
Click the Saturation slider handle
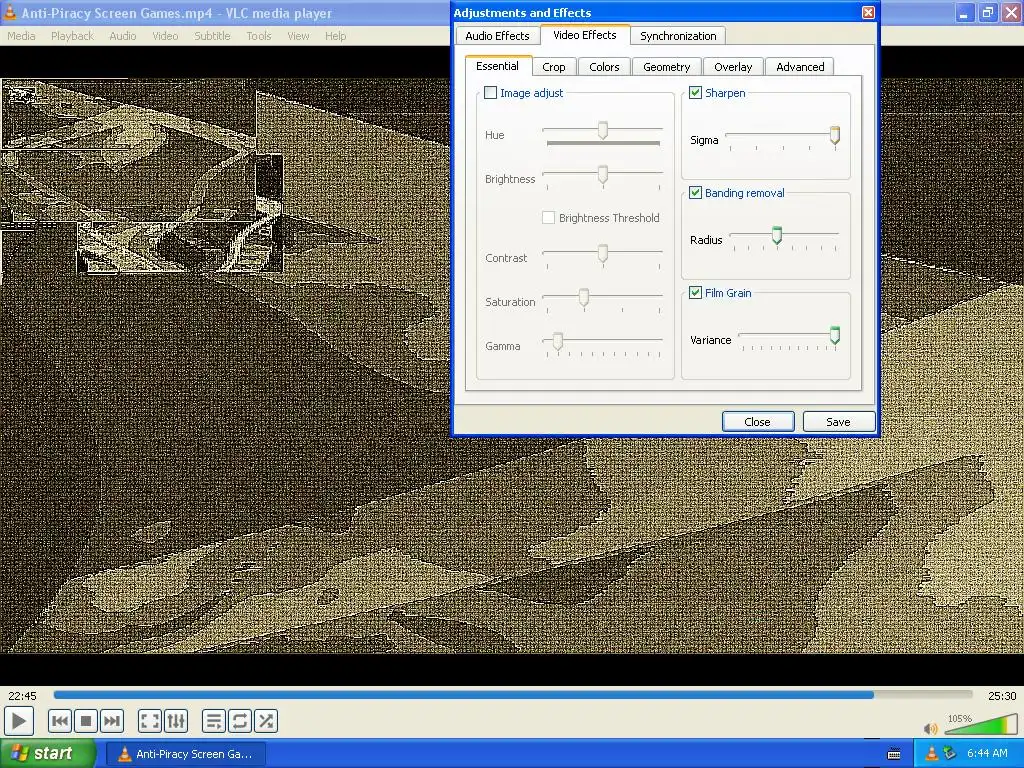tap(584, 298)
